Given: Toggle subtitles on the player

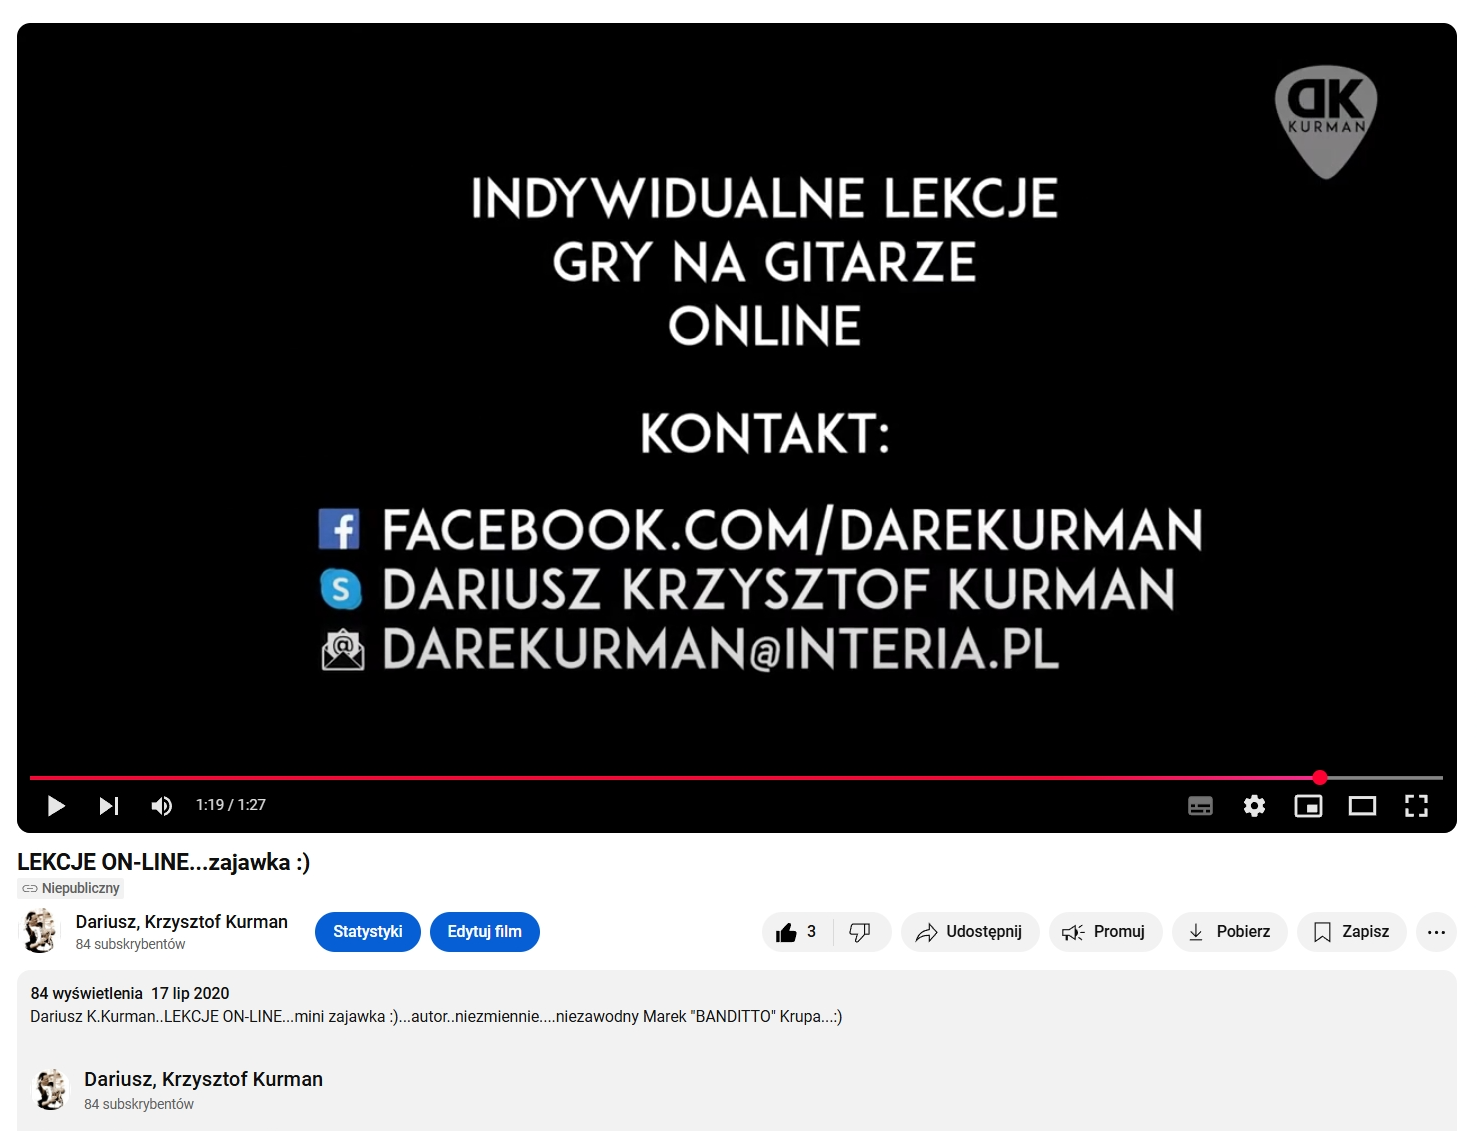Looking at the screenshot, I should 1200,806.
